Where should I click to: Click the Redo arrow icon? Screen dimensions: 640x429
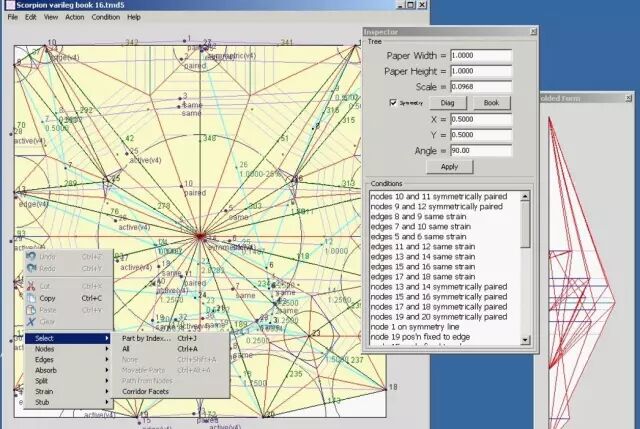(31, 268)
